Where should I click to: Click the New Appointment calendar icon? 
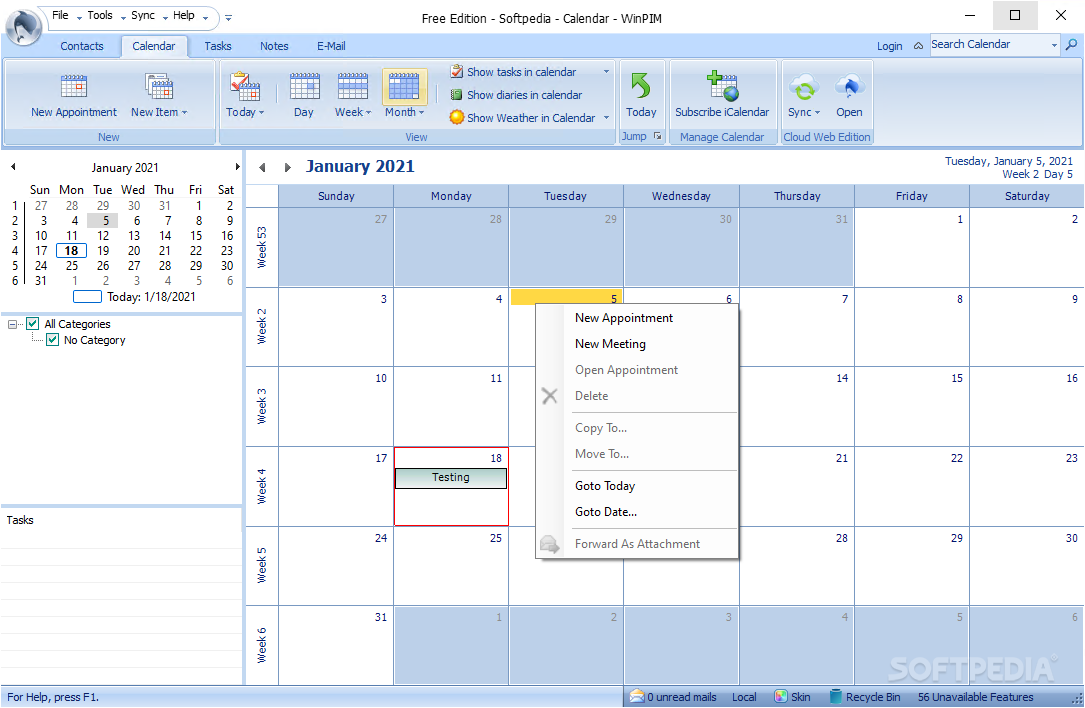pos(73,87)
